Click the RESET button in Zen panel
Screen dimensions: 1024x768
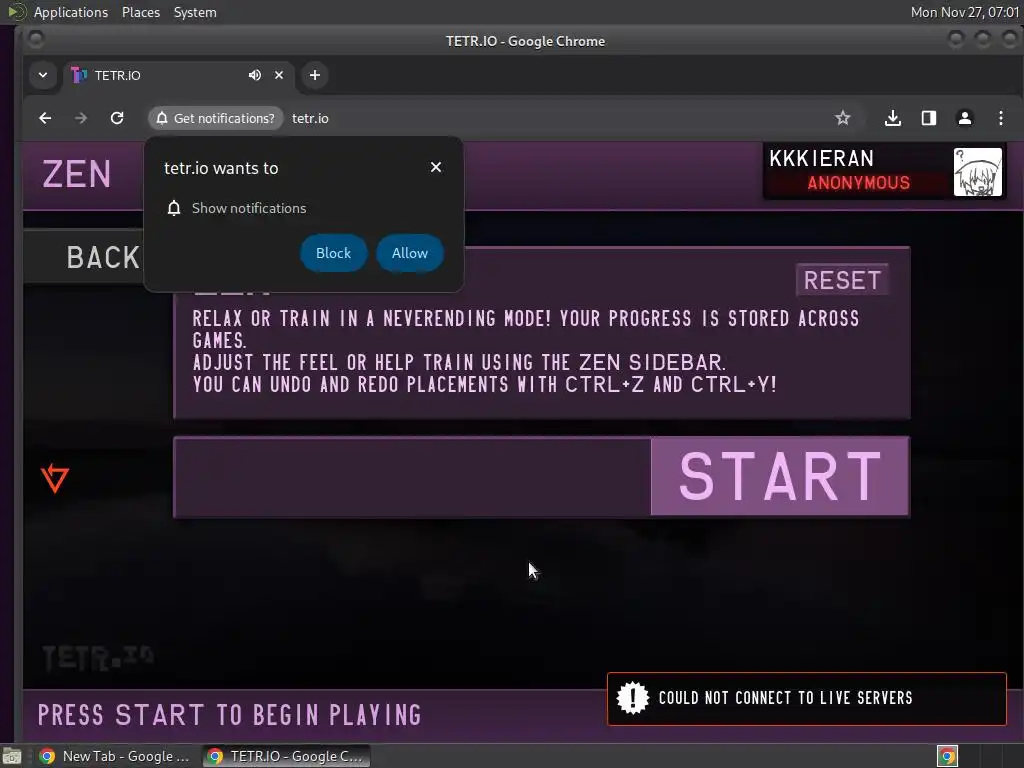(842, 280)
